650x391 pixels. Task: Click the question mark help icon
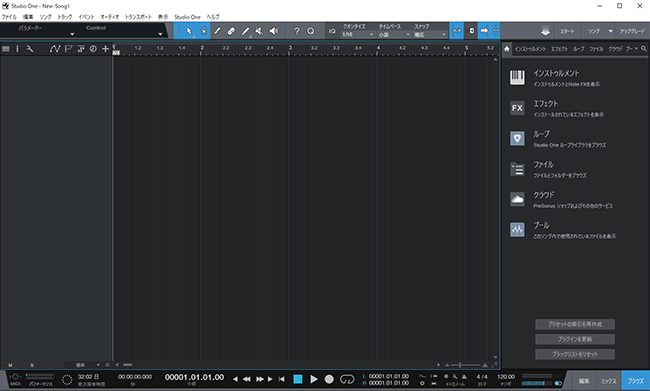point(297,31)
